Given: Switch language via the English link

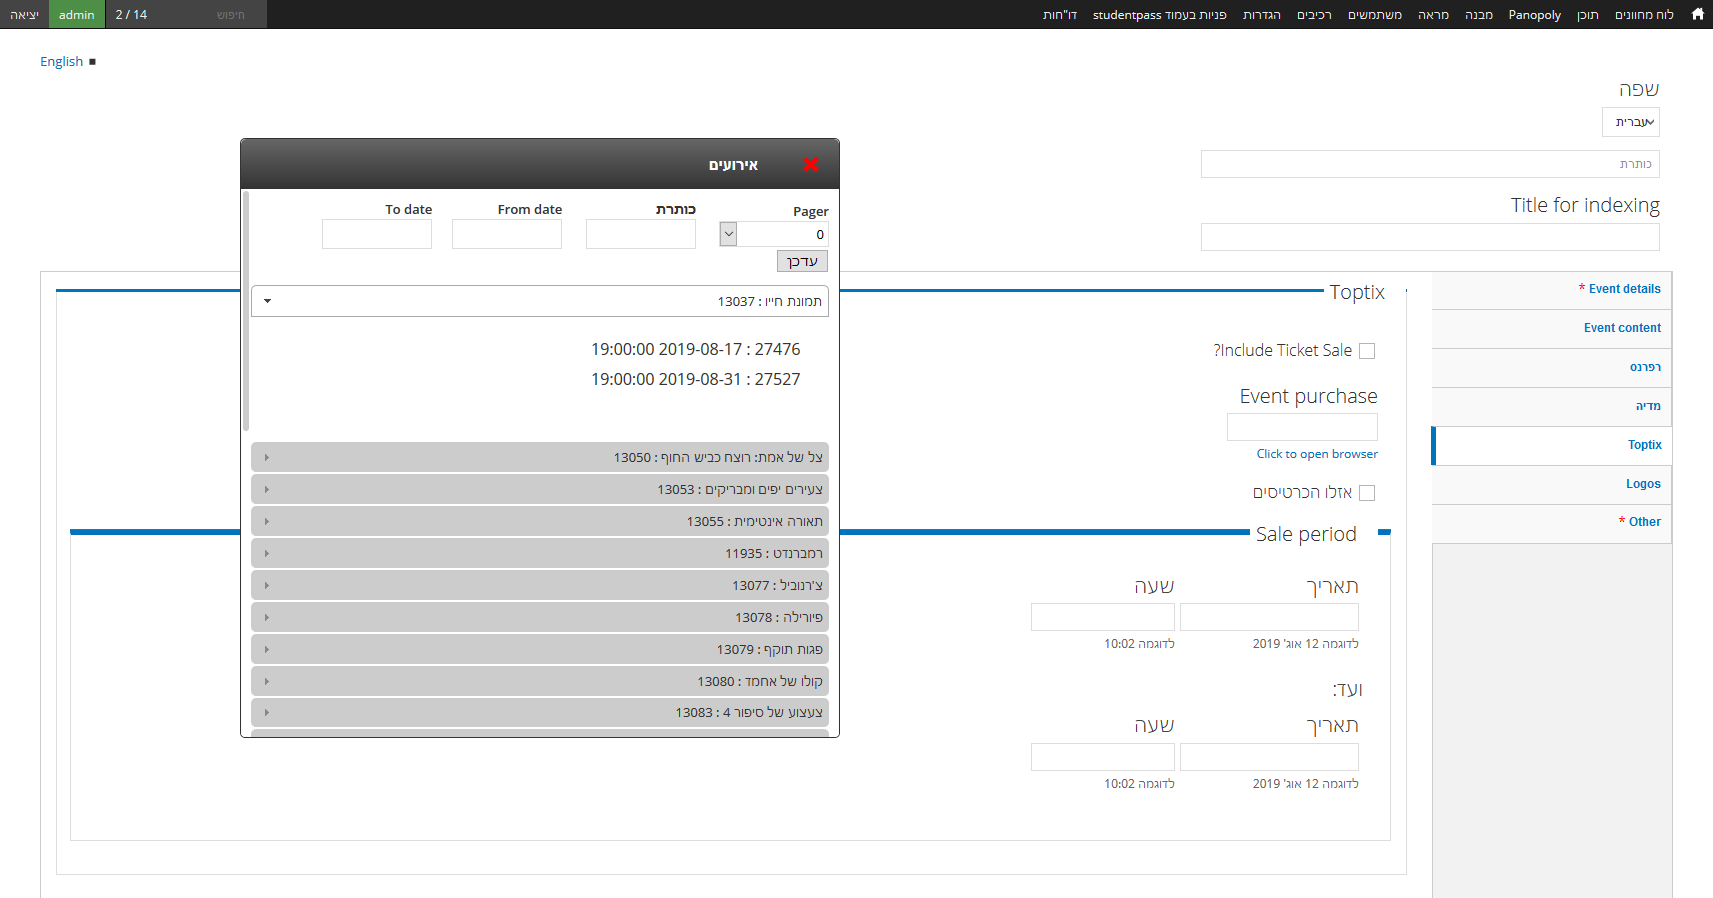Looking at the screenshot, I should pos(61,62).
